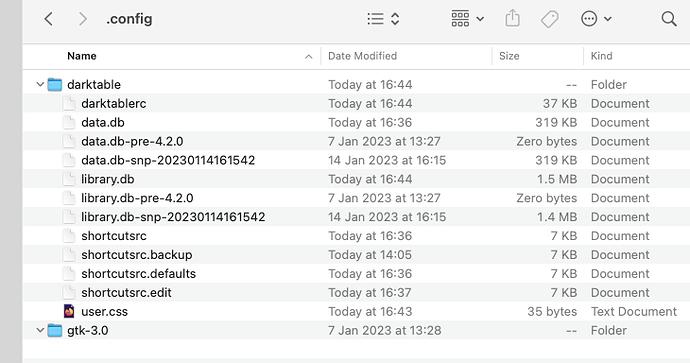The height and width of the screenshot is (363, 690).
Task: Click the .config window title
Action: [x=129, y=19]
